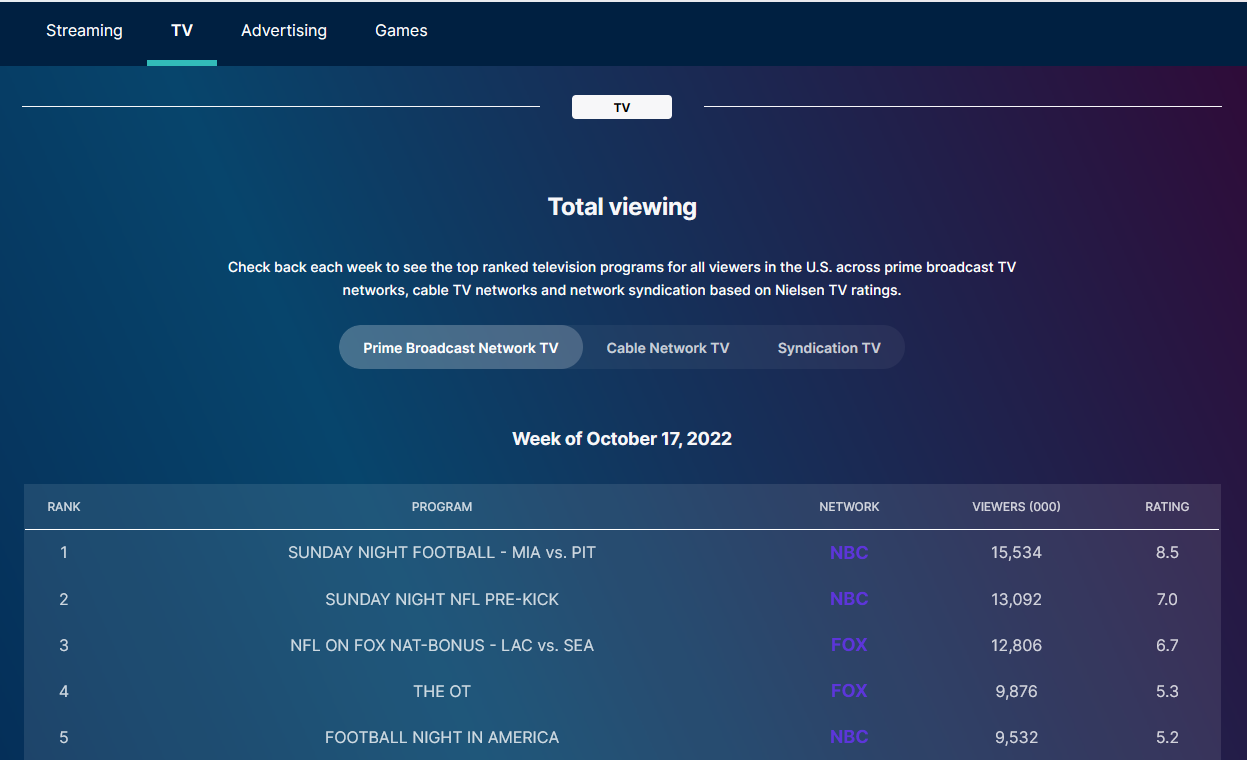This screenshot has width=1247, height=760.
Task: Show Syndication TV ratings
Action: pos(829,348)
